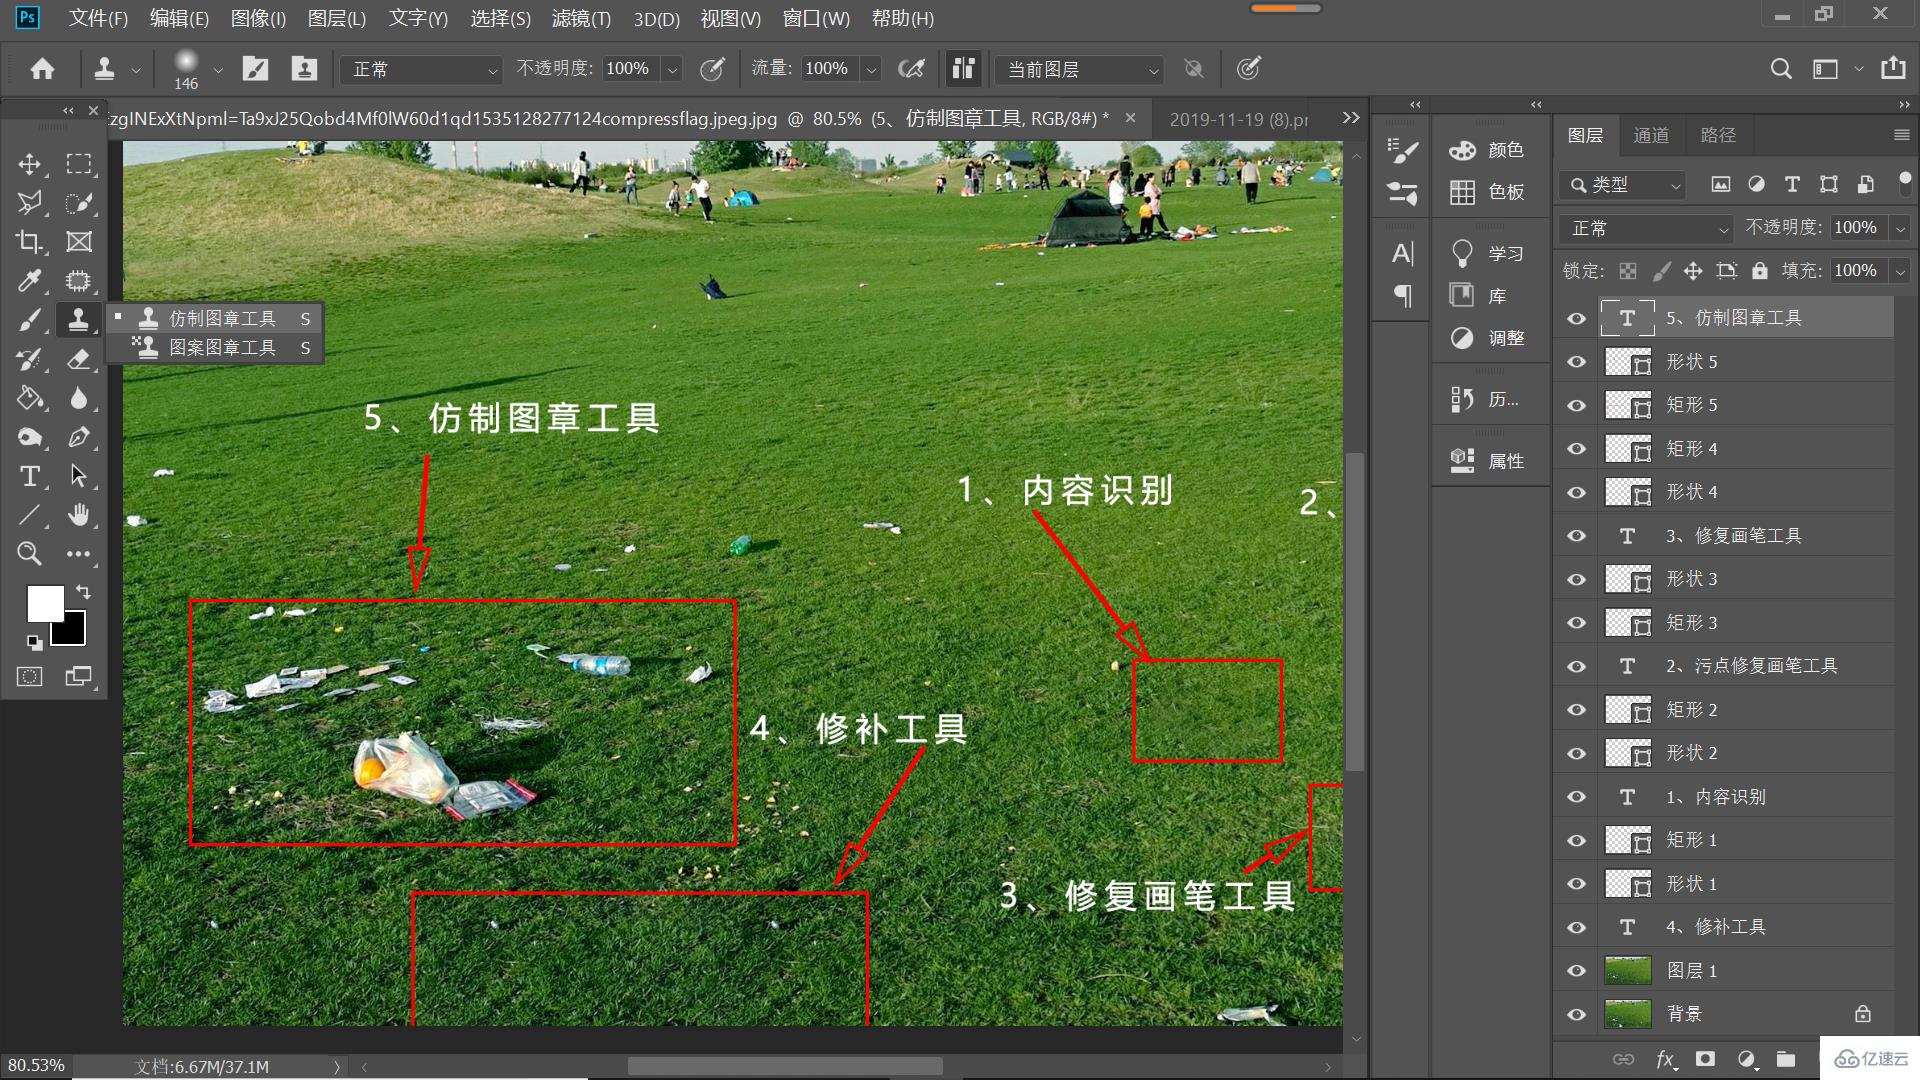Toggle Quick Mask mode
The image size is (1920, 1080).
(x=30, y=677)
